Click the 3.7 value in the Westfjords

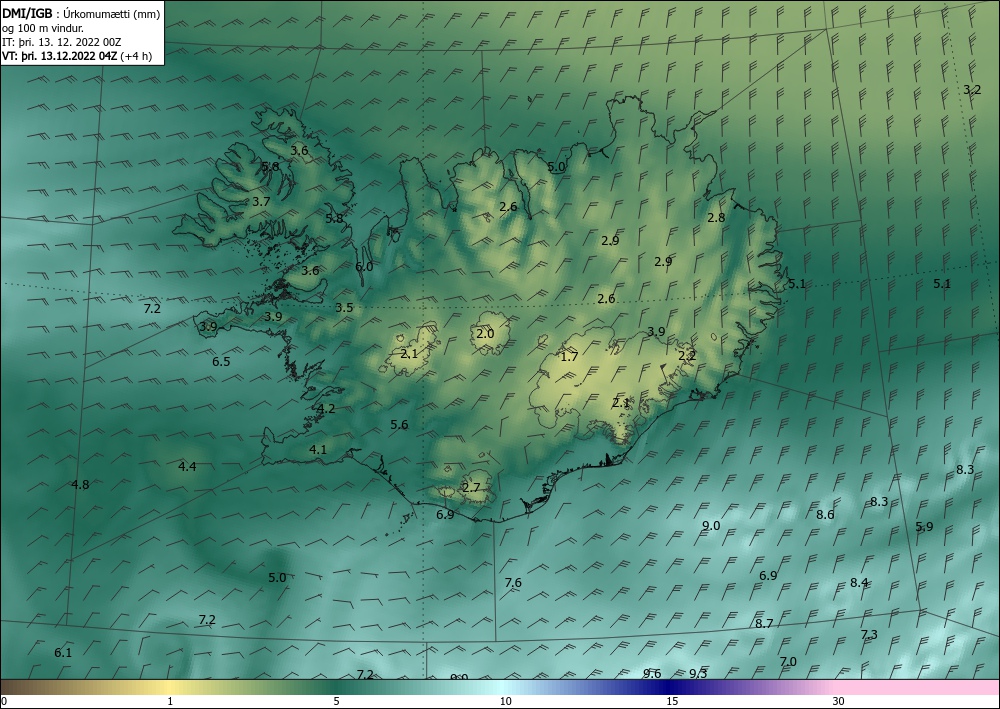261,201
